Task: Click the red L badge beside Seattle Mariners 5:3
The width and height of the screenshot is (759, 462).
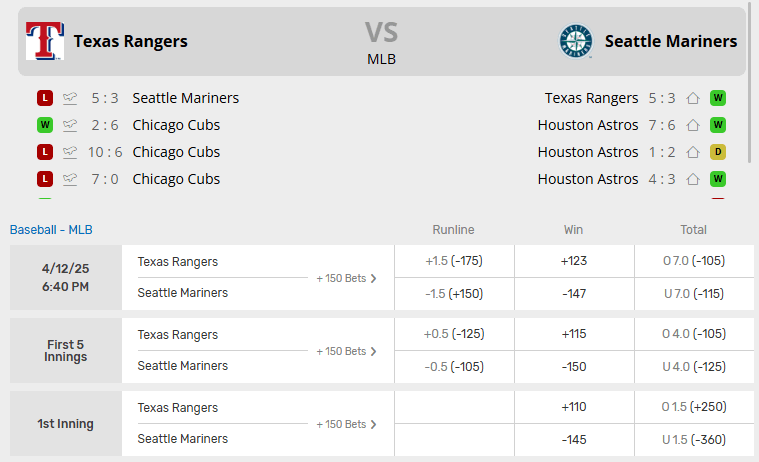Action: pos(44,98)
